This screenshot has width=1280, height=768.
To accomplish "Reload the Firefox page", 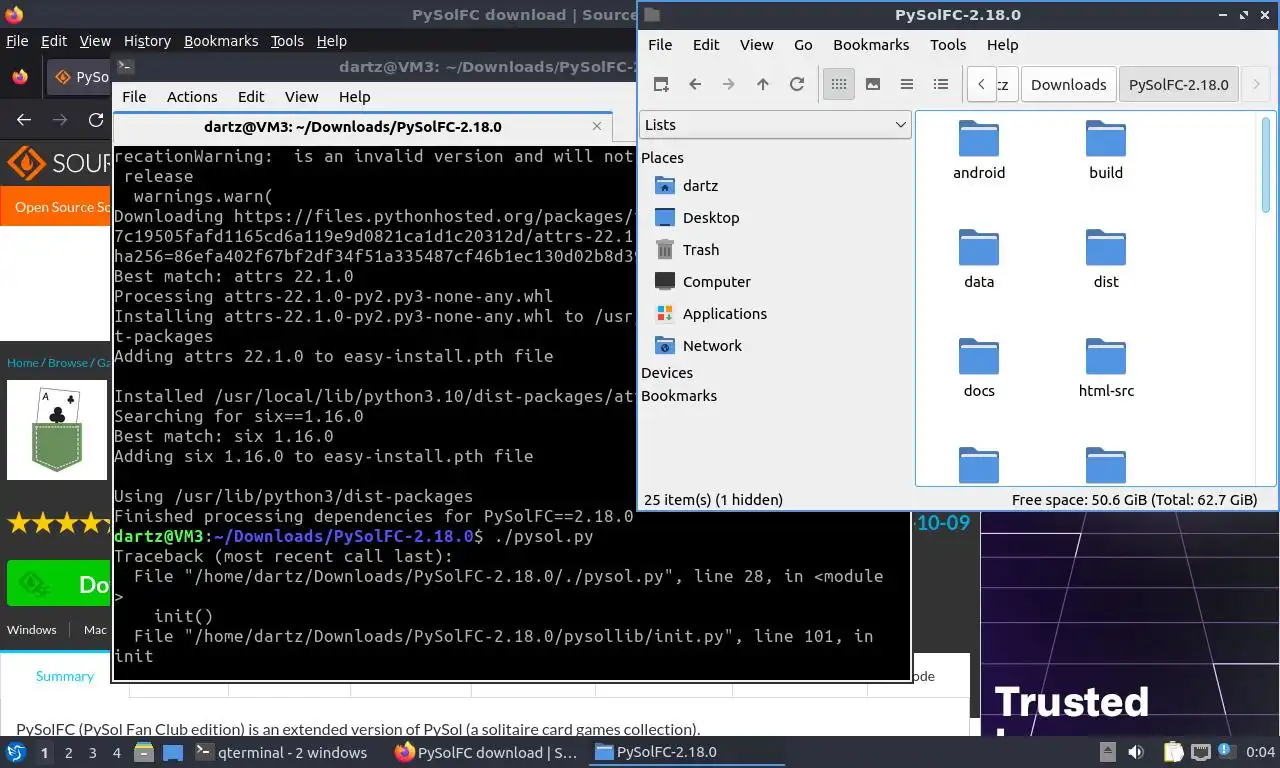I will [96, 119].
